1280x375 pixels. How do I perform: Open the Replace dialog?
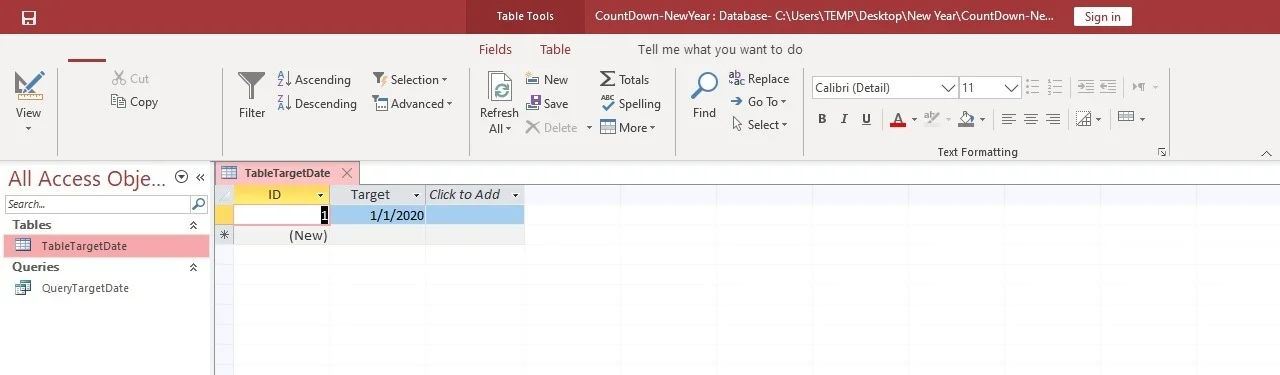[759, 78]
